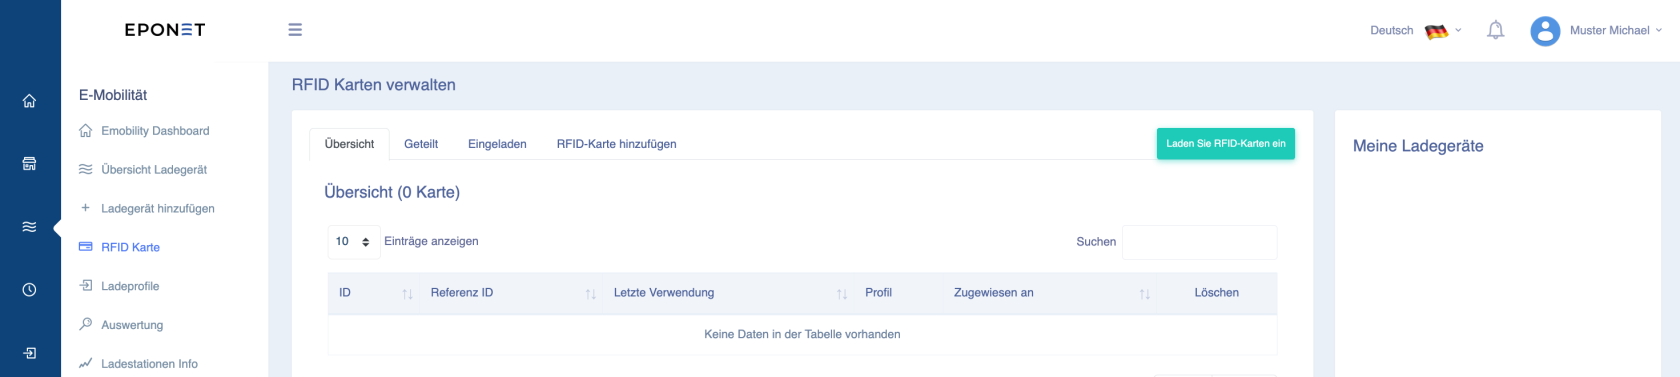The width and height of the screenshot is (1680, 377).
Task: Click the home icon in the blue sidebar
Action: [x=29, y=100]
